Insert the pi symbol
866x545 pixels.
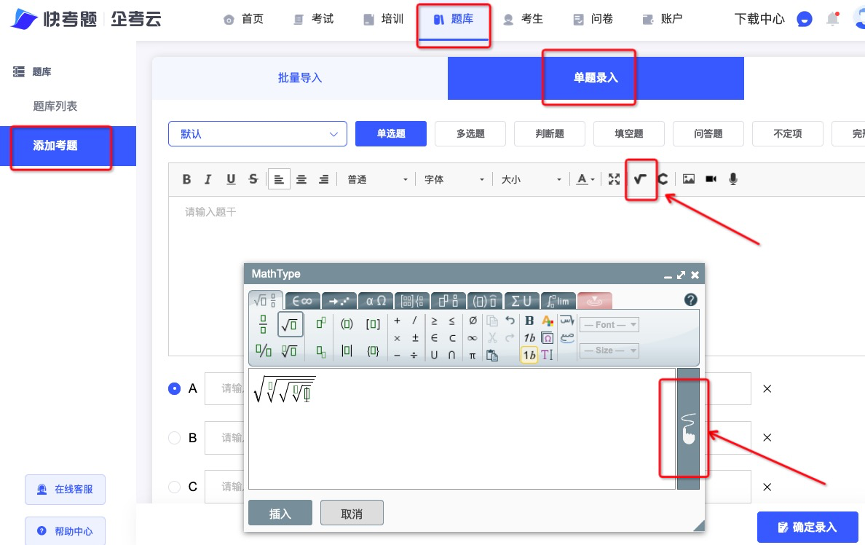tap(472, 356)
